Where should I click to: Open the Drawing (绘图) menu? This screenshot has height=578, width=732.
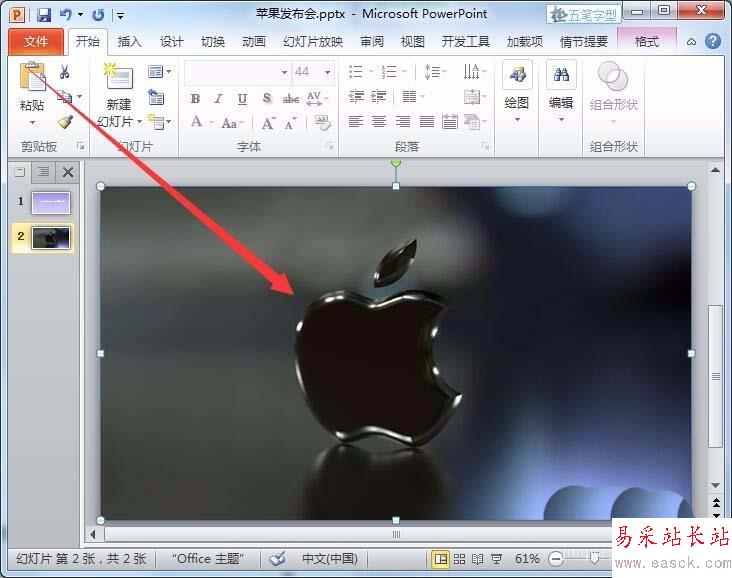click(x=517, y=92)
